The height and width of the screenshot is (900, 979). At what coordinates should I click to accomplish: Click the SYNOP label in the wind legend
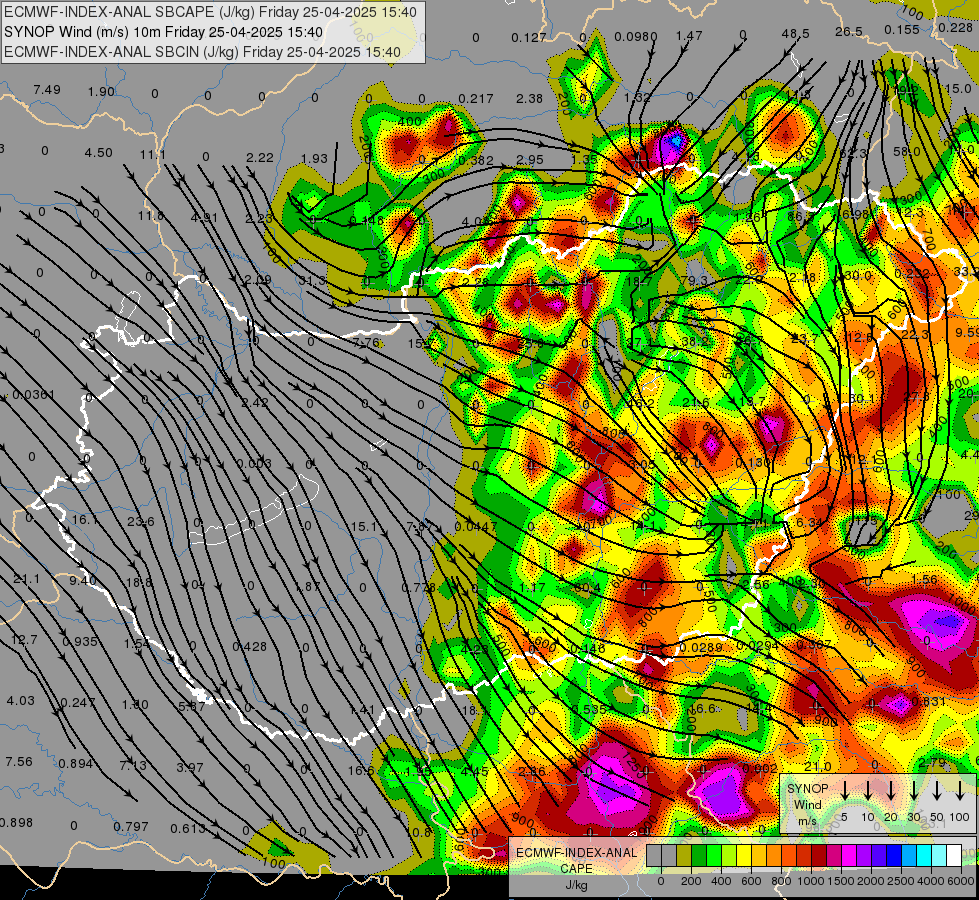tap(807, 789)
